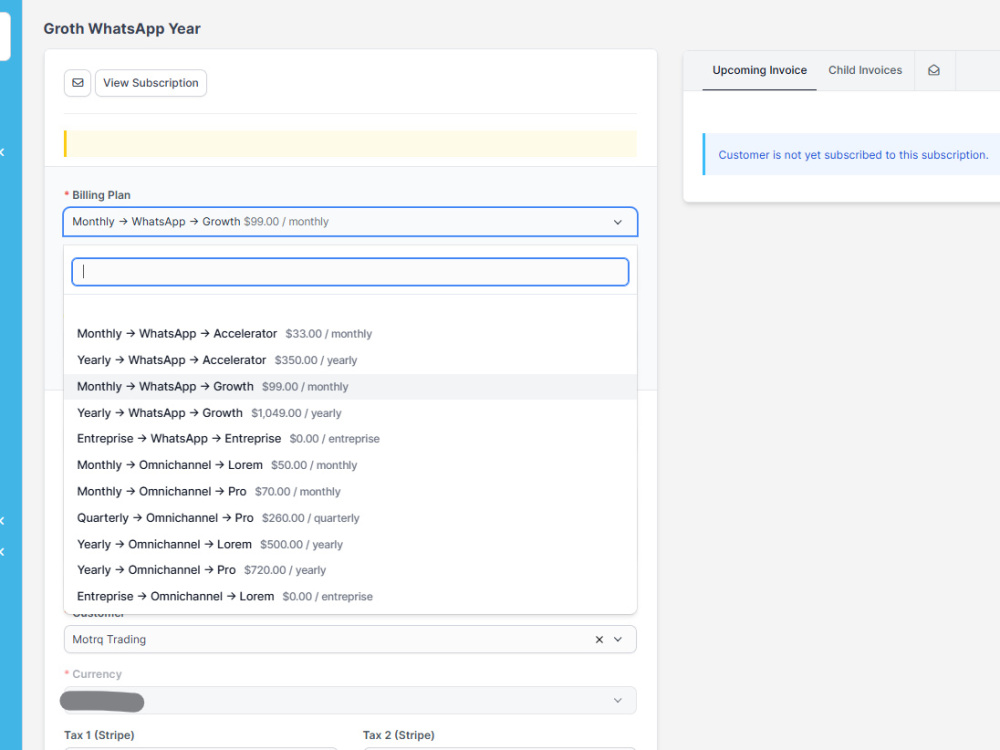
Task: Switch to the Child Invoices tab
Action: [865, 70]
